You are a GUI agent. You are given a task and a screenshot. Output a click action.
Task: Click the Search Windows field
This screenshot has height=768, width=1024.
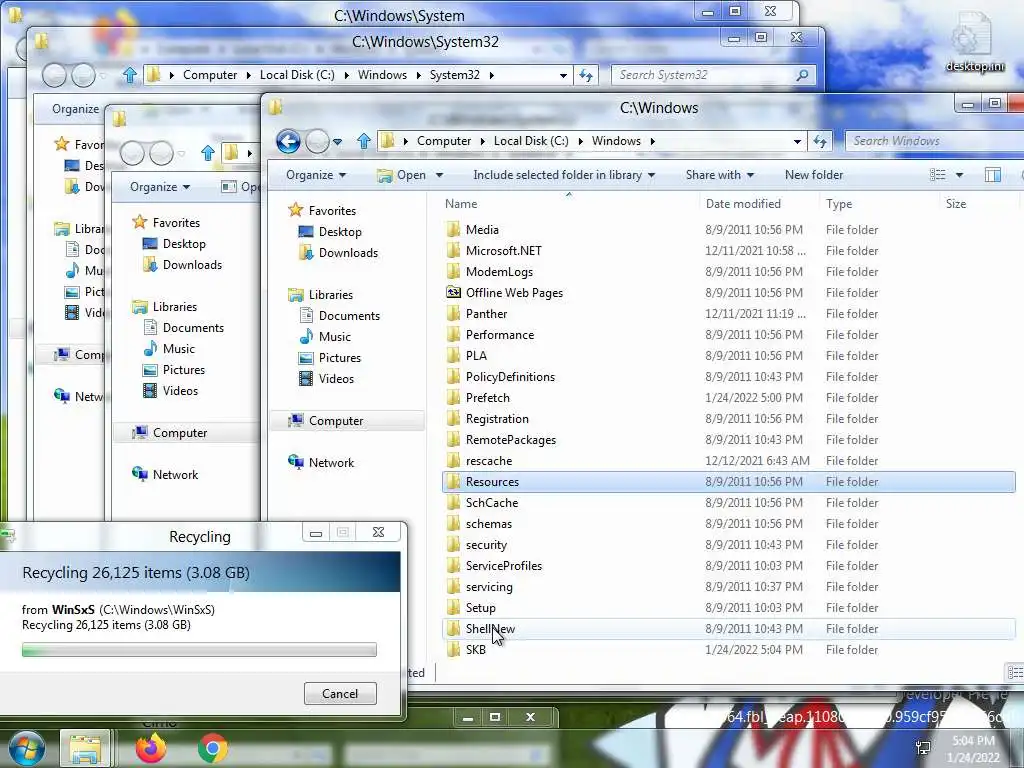[x=936, y=141]
